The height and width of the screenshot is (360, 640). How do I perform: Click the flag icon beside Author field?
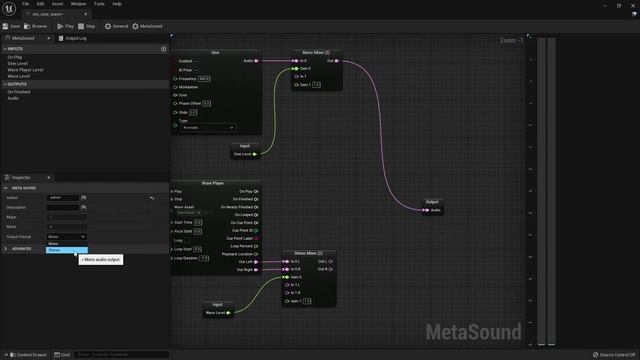pyautogui.click(x=84, y=198)
